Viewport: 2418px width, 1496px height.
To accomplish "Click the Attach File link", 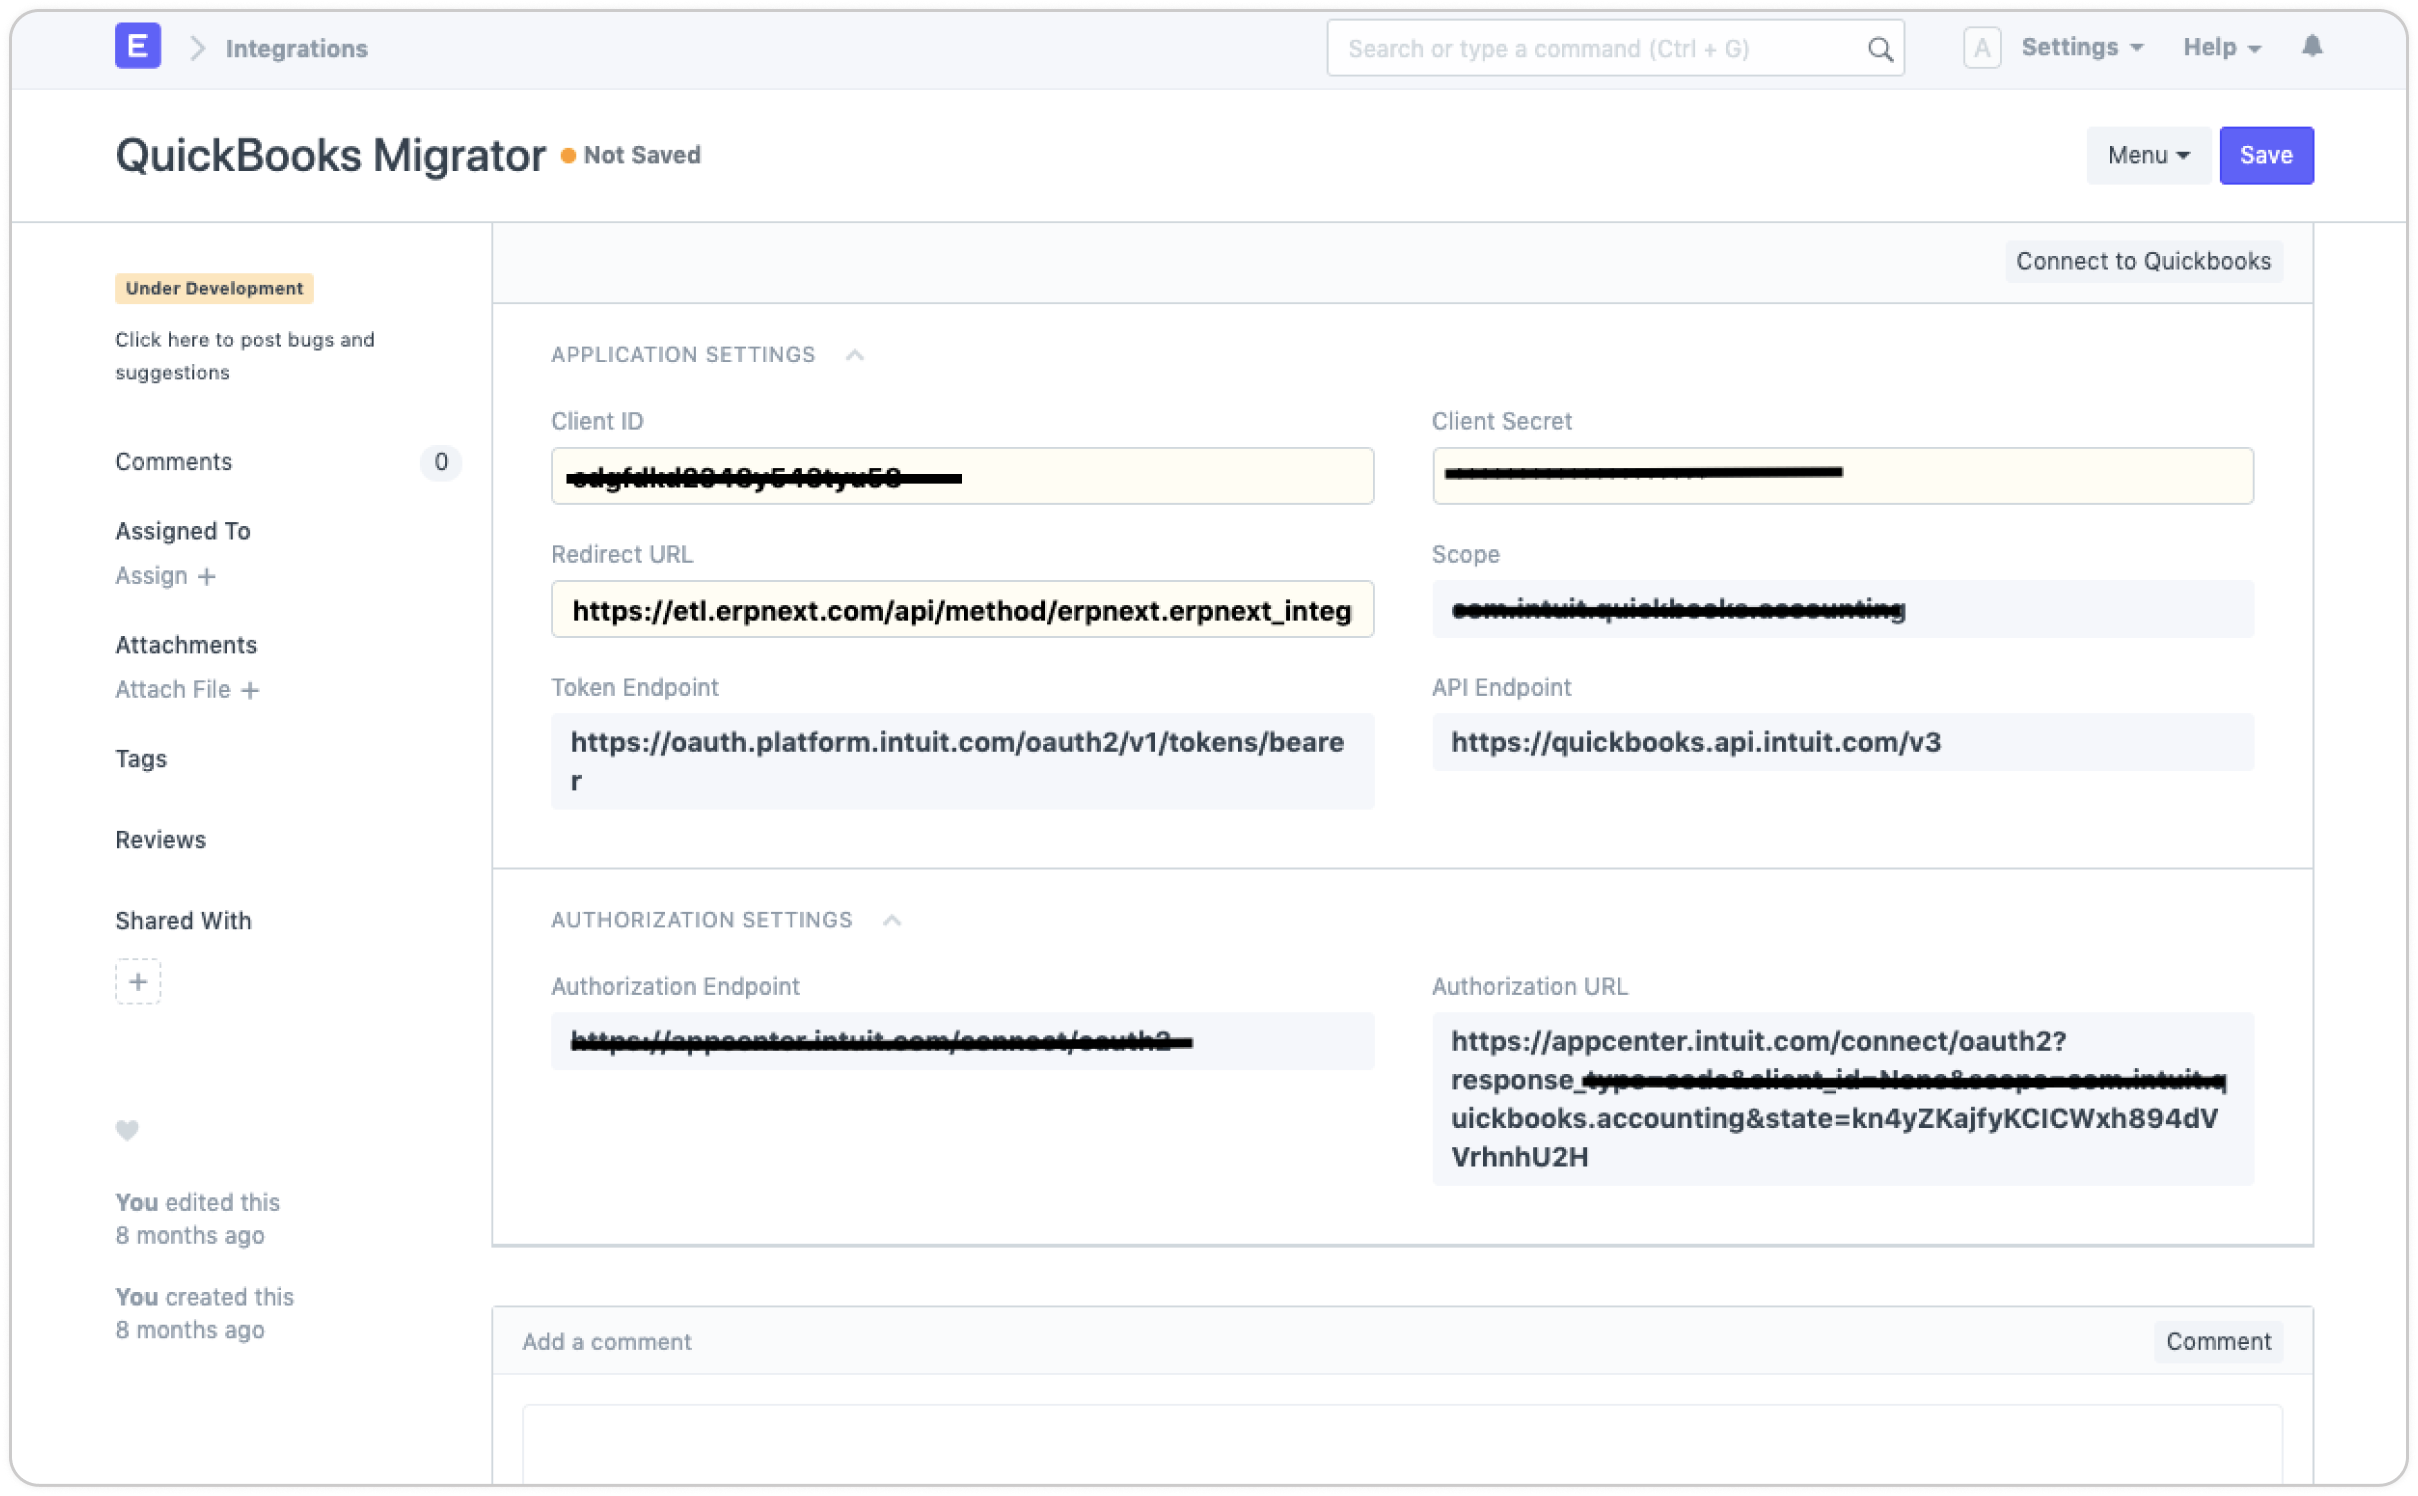I will [173, 690].
